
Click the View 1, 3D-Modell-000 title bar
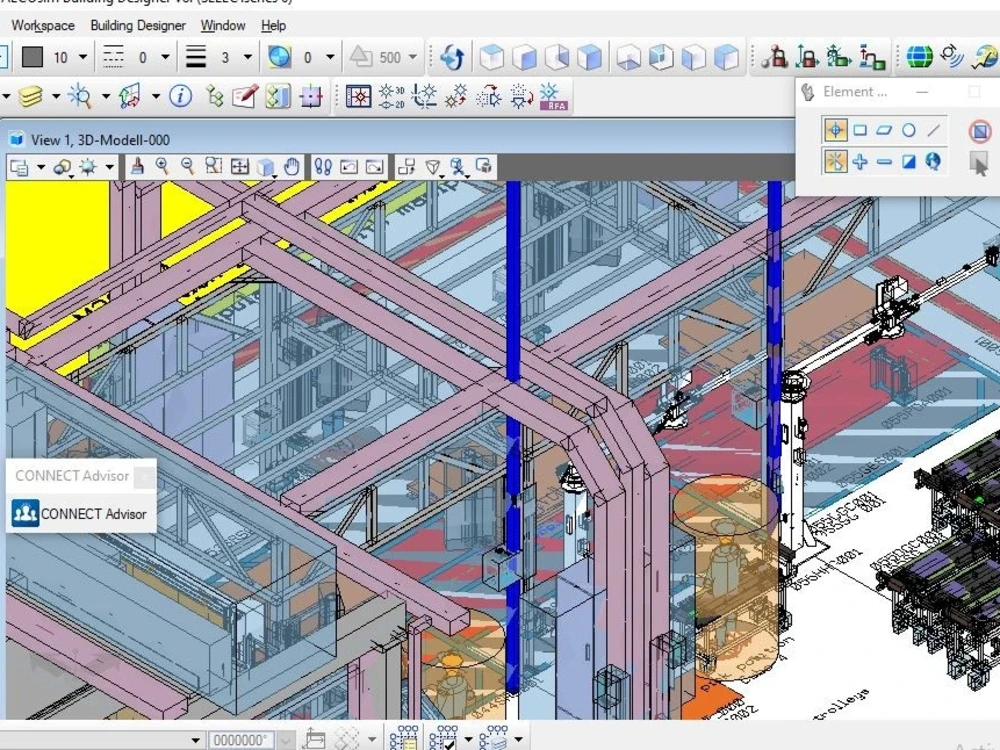tap(101, 140)
